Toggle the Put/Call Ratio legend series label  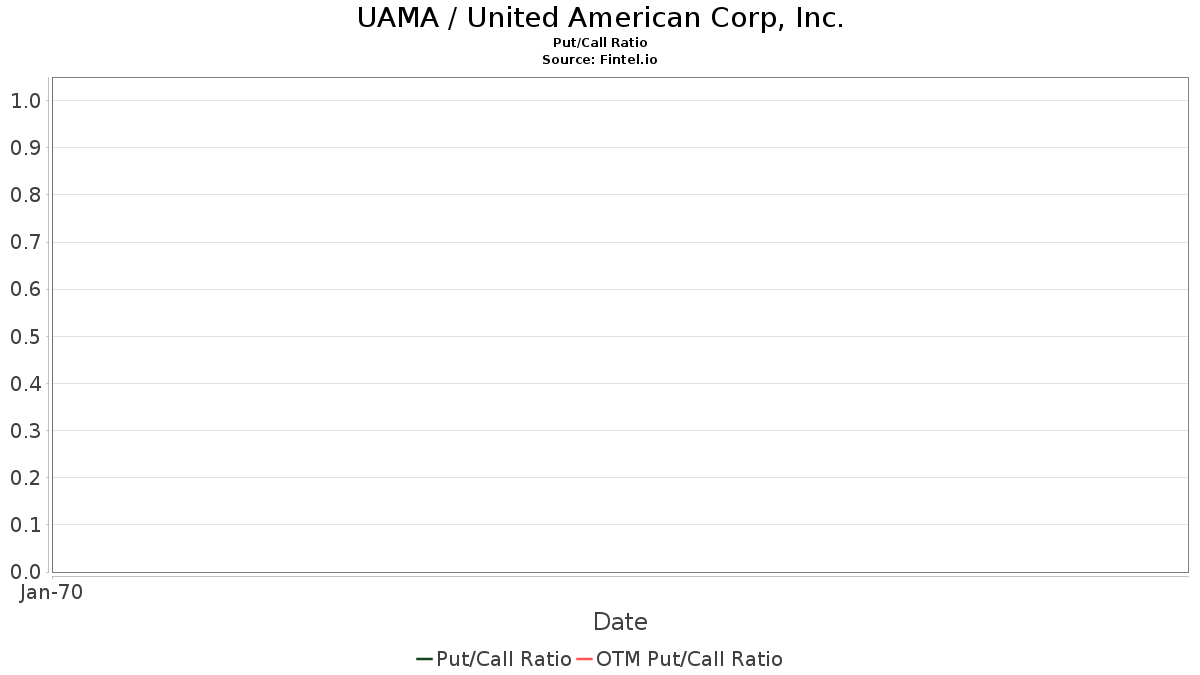tap(504, 659)
